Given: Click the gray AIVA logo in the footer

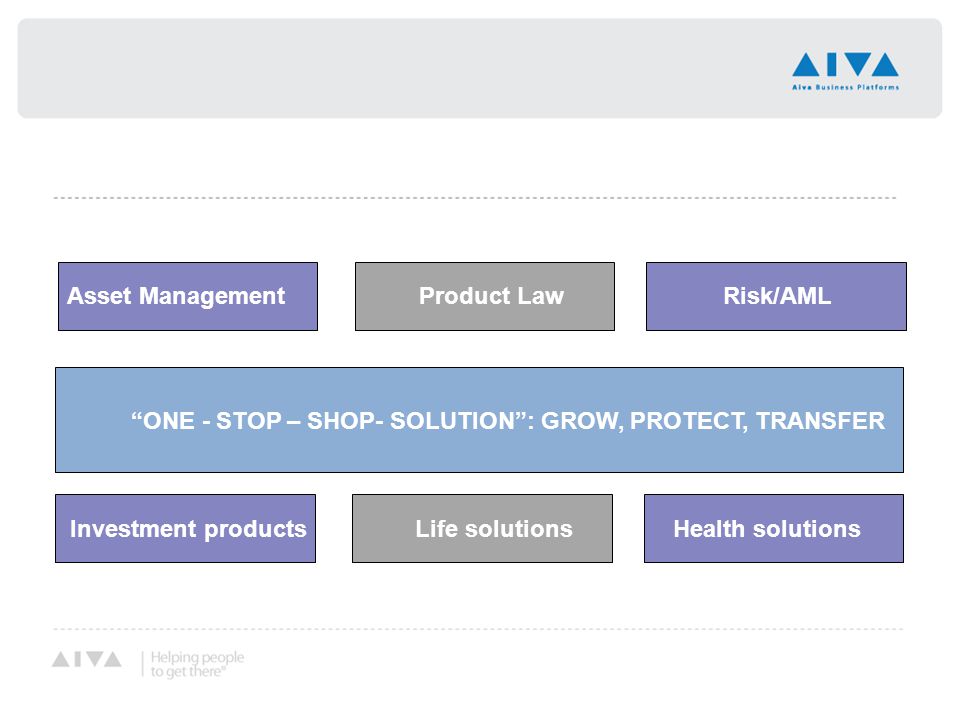Looking at the screenshot, I should pos(86,659).
